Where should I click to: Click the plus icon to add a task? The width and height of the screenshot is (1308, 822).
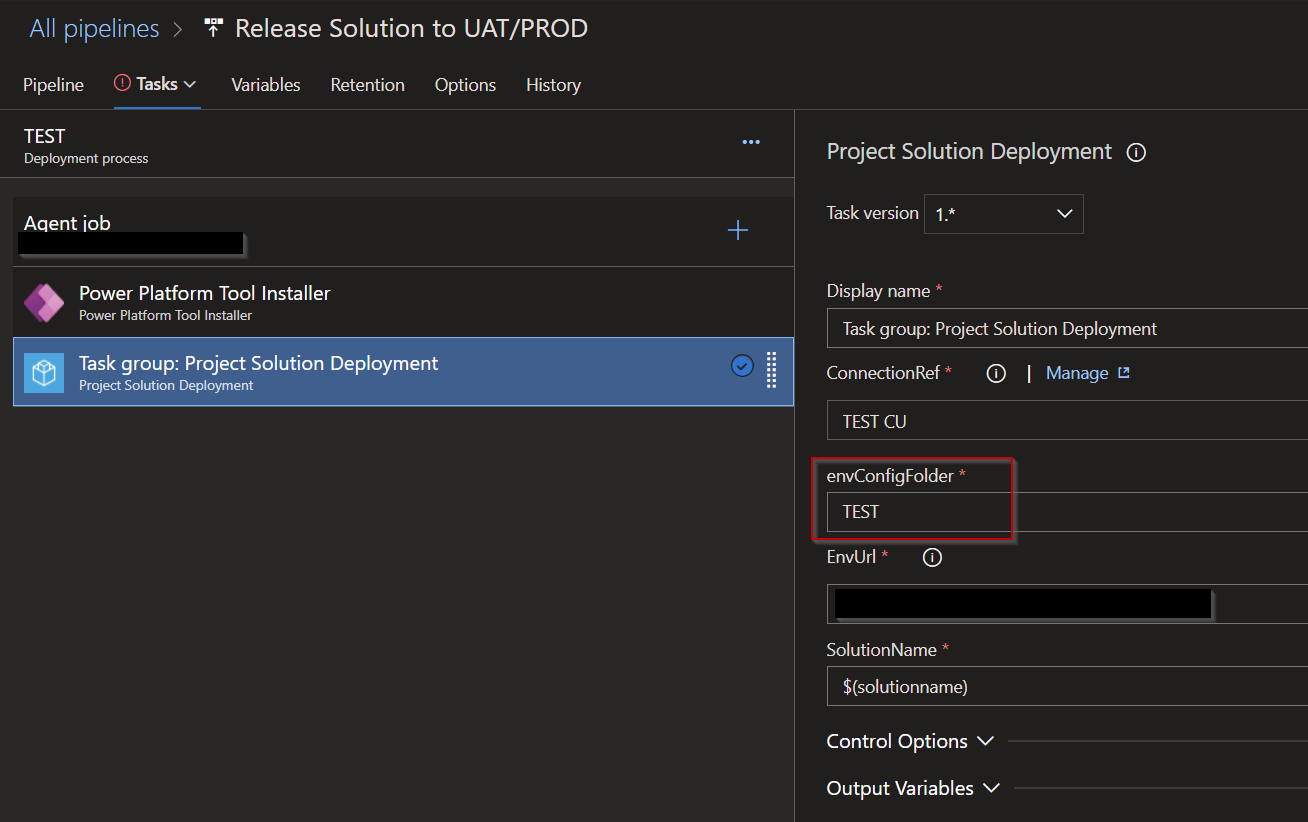[738, 231]
